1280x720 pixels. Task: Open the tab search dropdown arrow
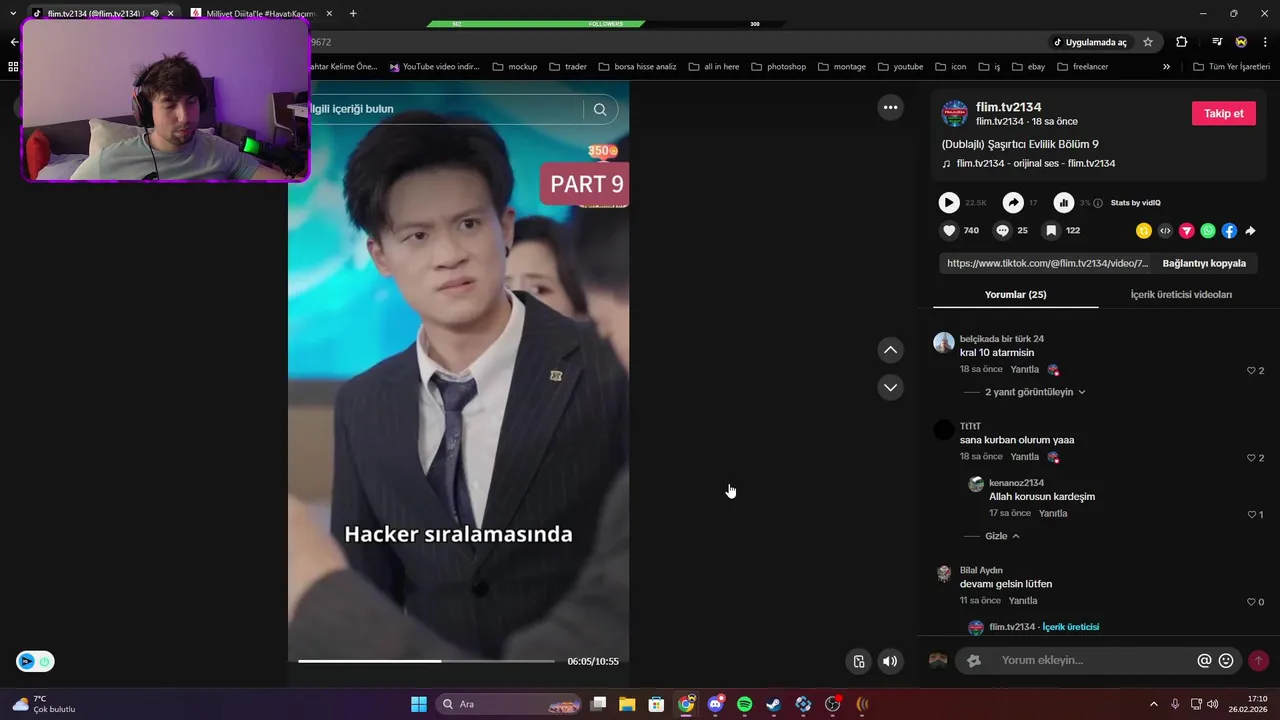coord(13,13)
